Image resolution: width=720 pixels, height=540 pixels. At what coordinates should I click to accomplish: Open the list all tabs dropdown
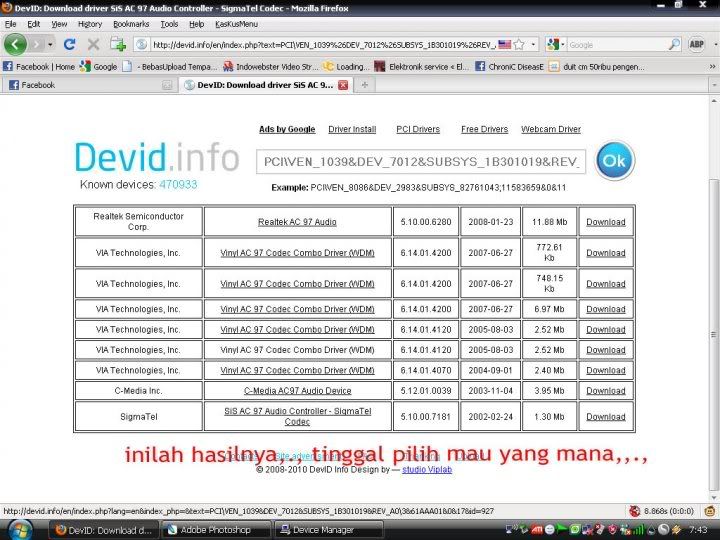pos(714,85)
